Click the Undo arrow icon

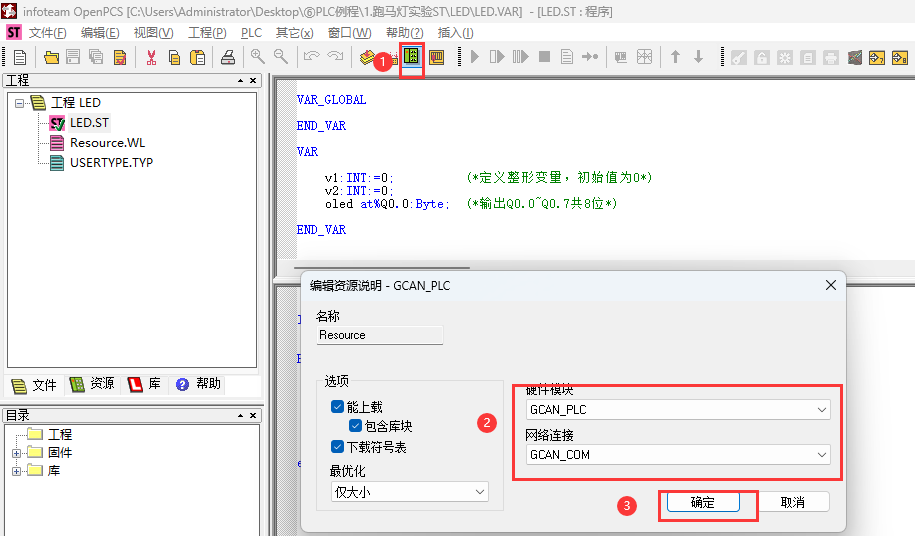(312, 57)
